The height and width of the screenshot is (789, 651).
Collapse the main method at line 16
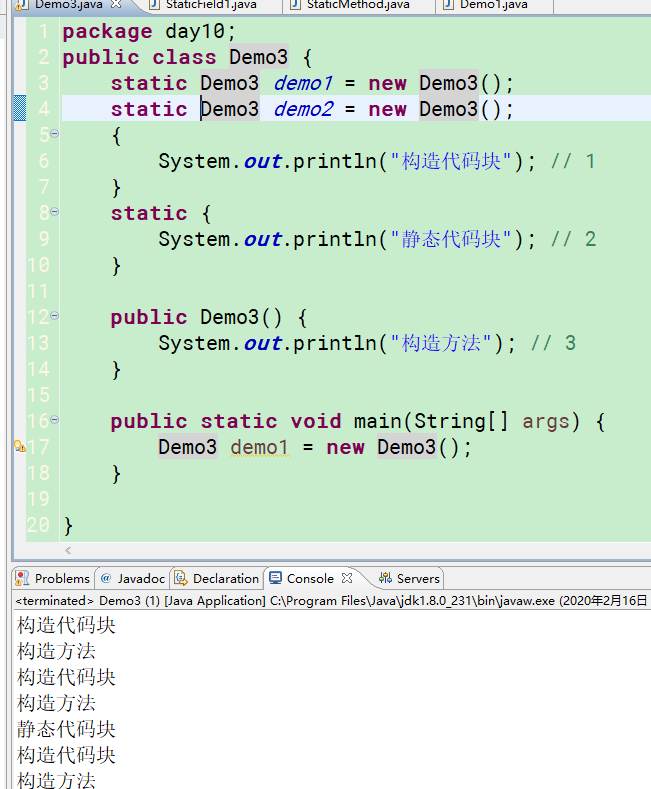(54, 420)
